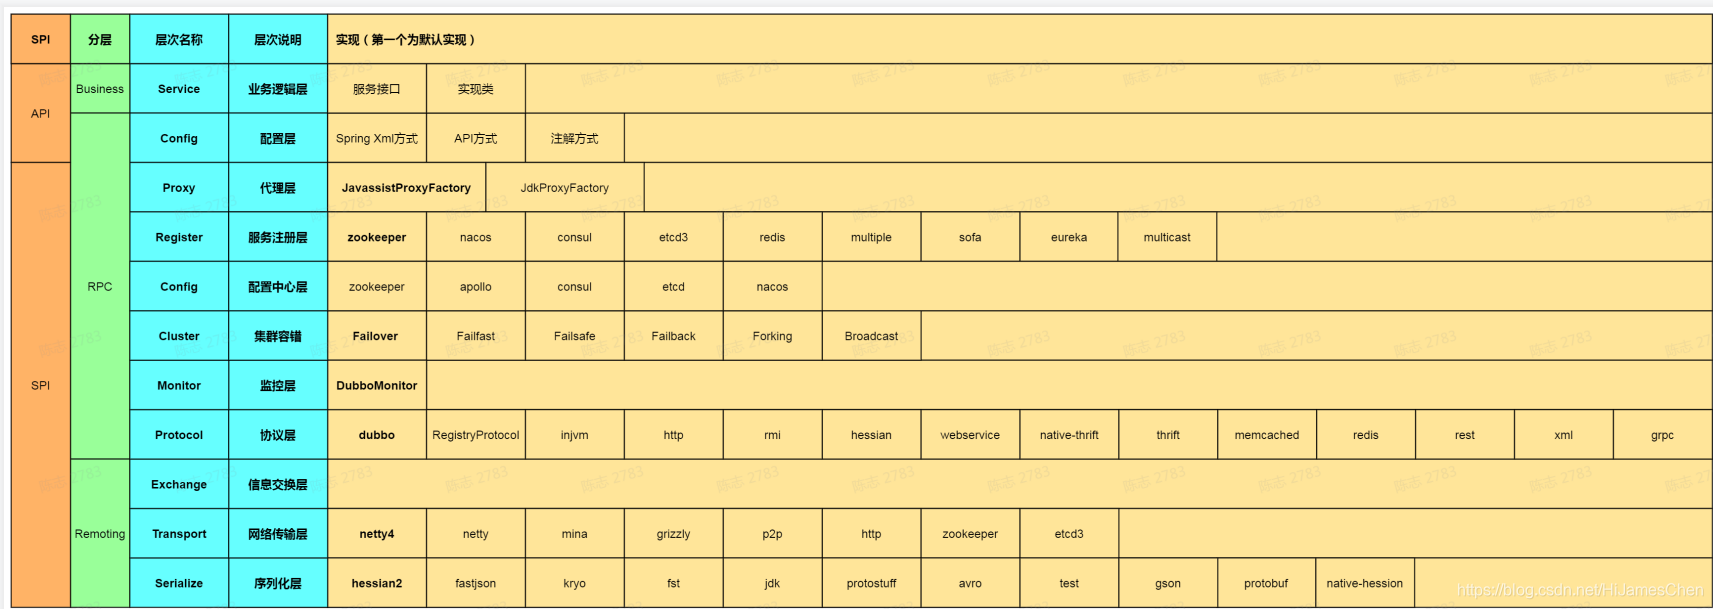Click the protostuff cell

[x=872, y=584]
